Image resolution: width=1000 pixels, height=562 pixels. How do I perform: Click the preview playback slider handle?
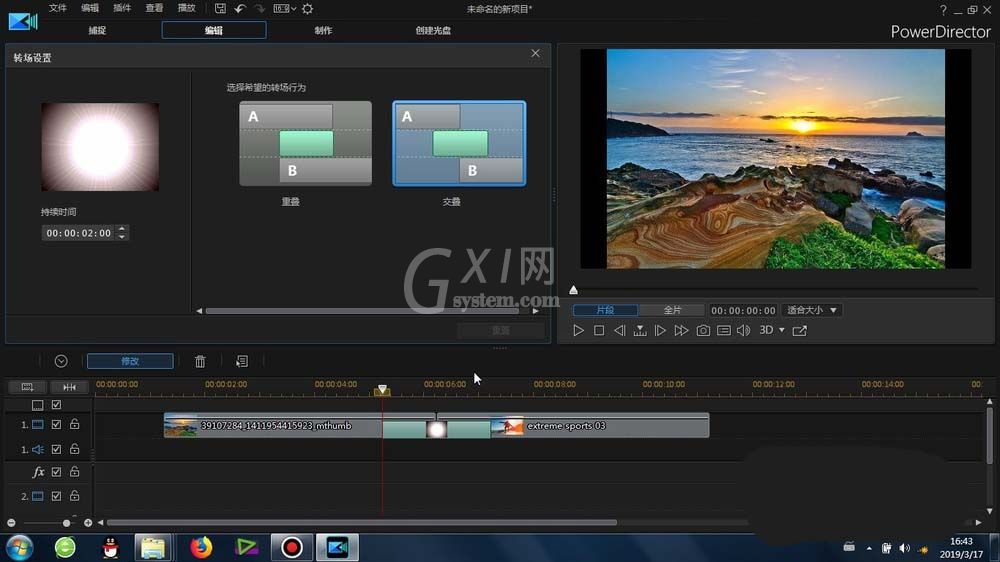(573, 290)
